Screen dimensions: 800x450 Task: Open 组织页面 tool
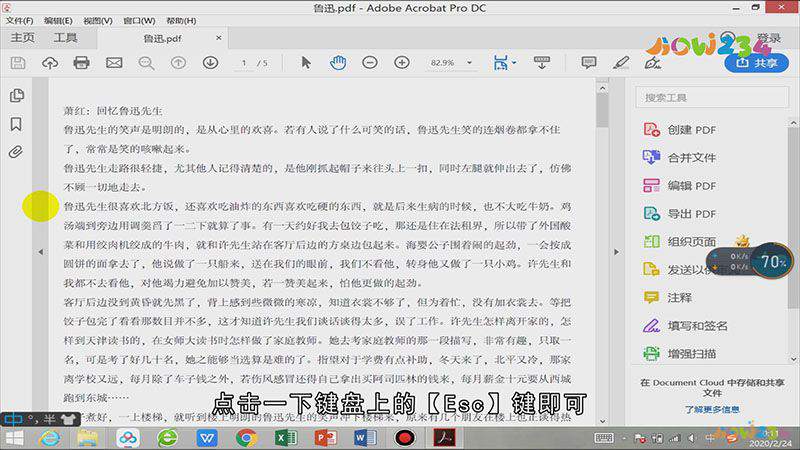680,241
